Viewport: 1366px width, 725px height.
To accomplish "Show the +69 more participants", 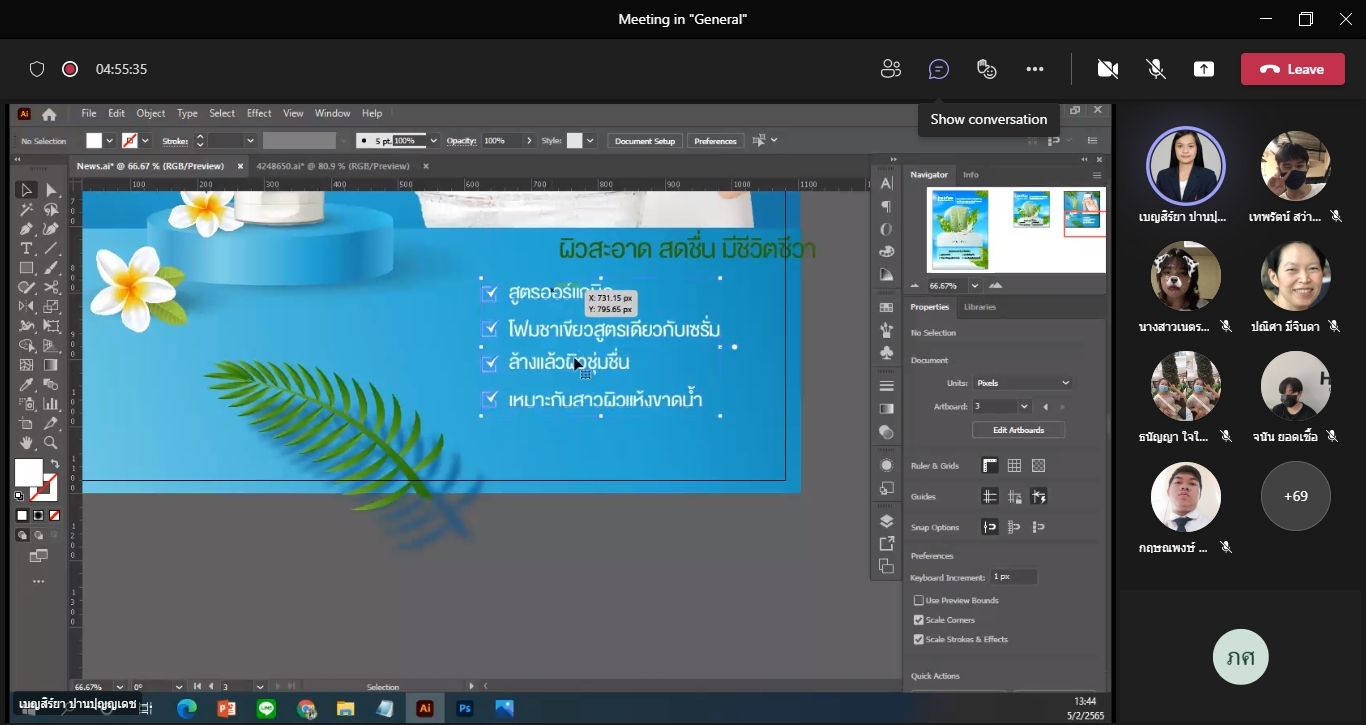I will pyautogui.click(x=1296, y=496).
